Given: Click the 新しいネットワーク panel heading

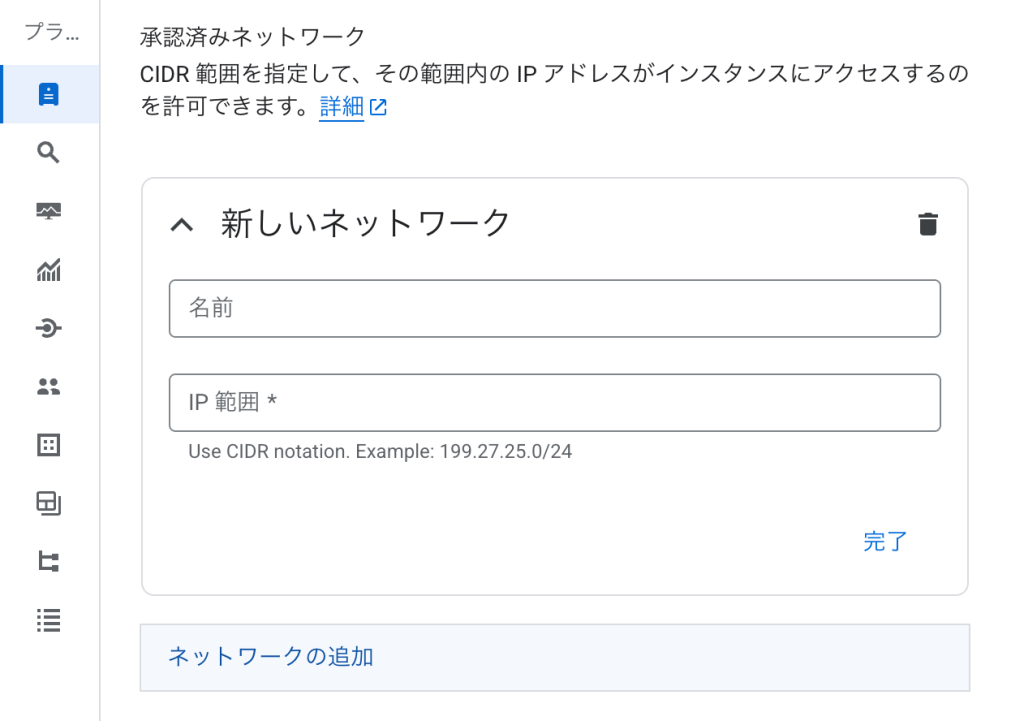Looking at the screenshot, I should pyautogui.click(x=365, y=223).
